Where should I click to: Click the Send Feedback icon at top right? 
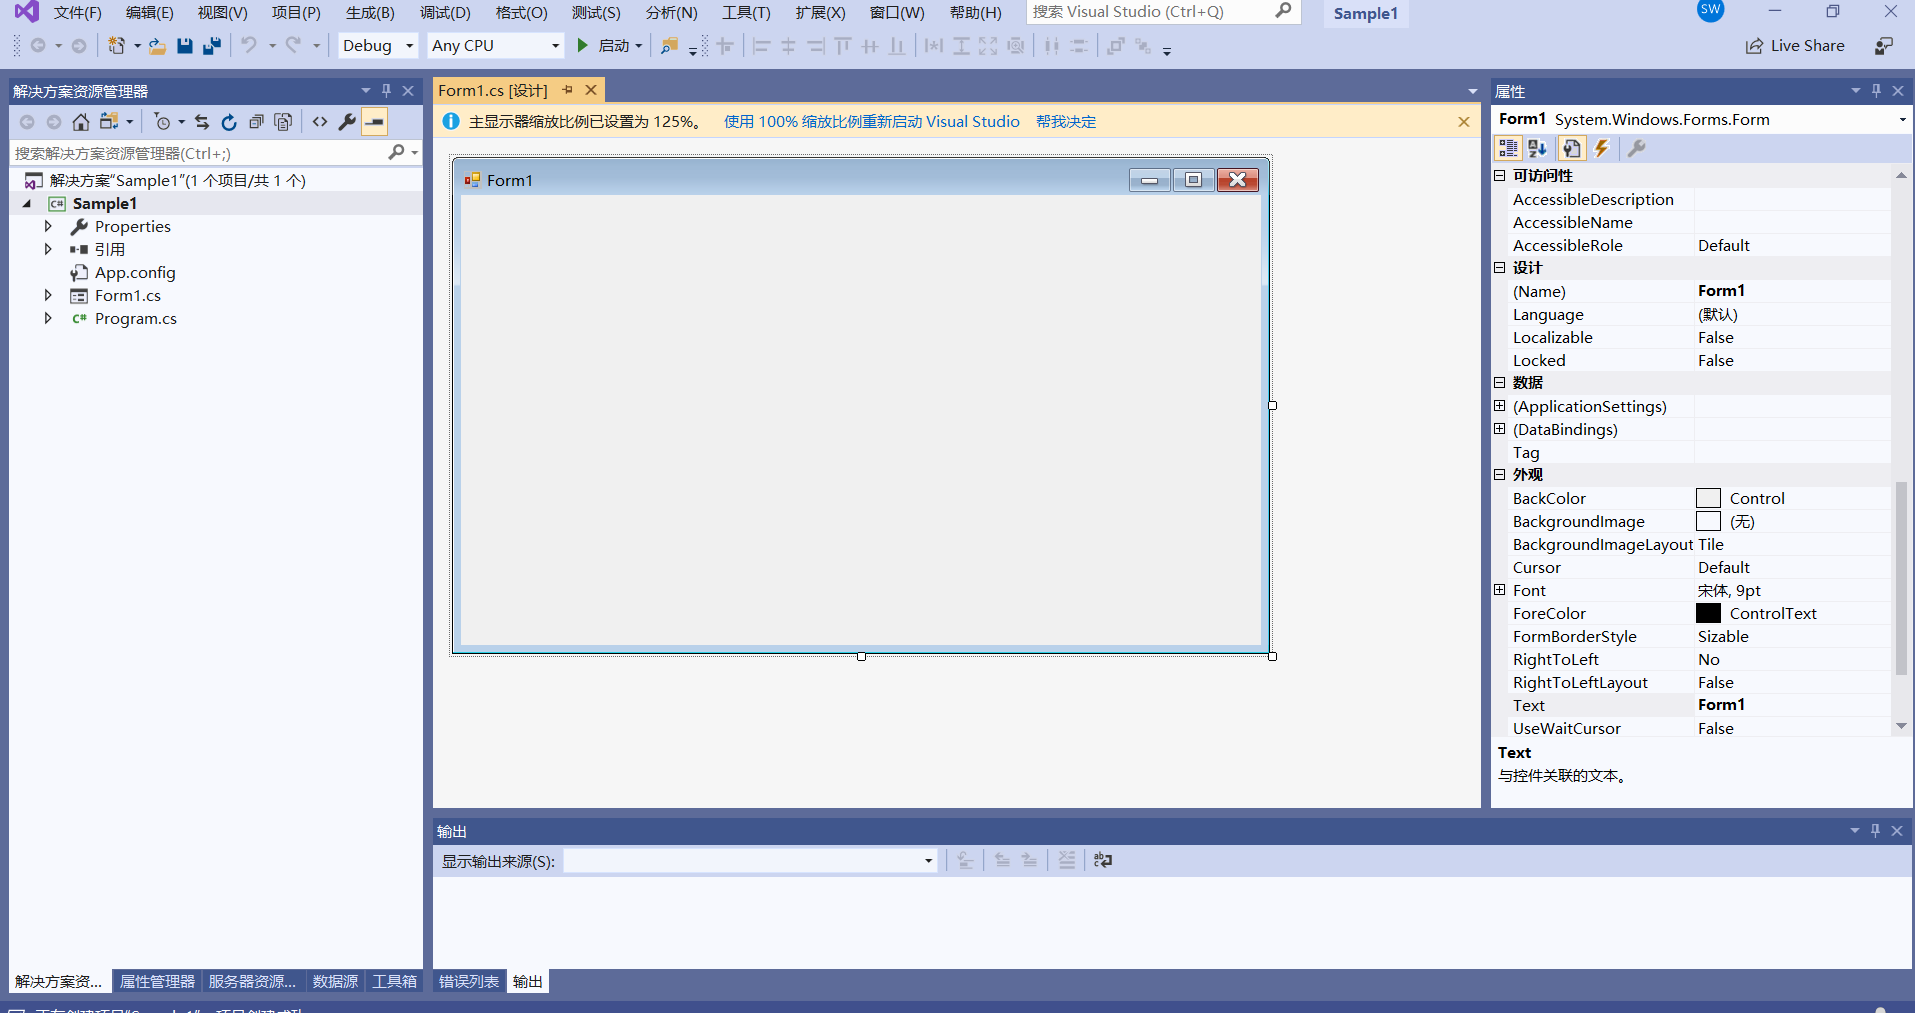pos(1884,46)
